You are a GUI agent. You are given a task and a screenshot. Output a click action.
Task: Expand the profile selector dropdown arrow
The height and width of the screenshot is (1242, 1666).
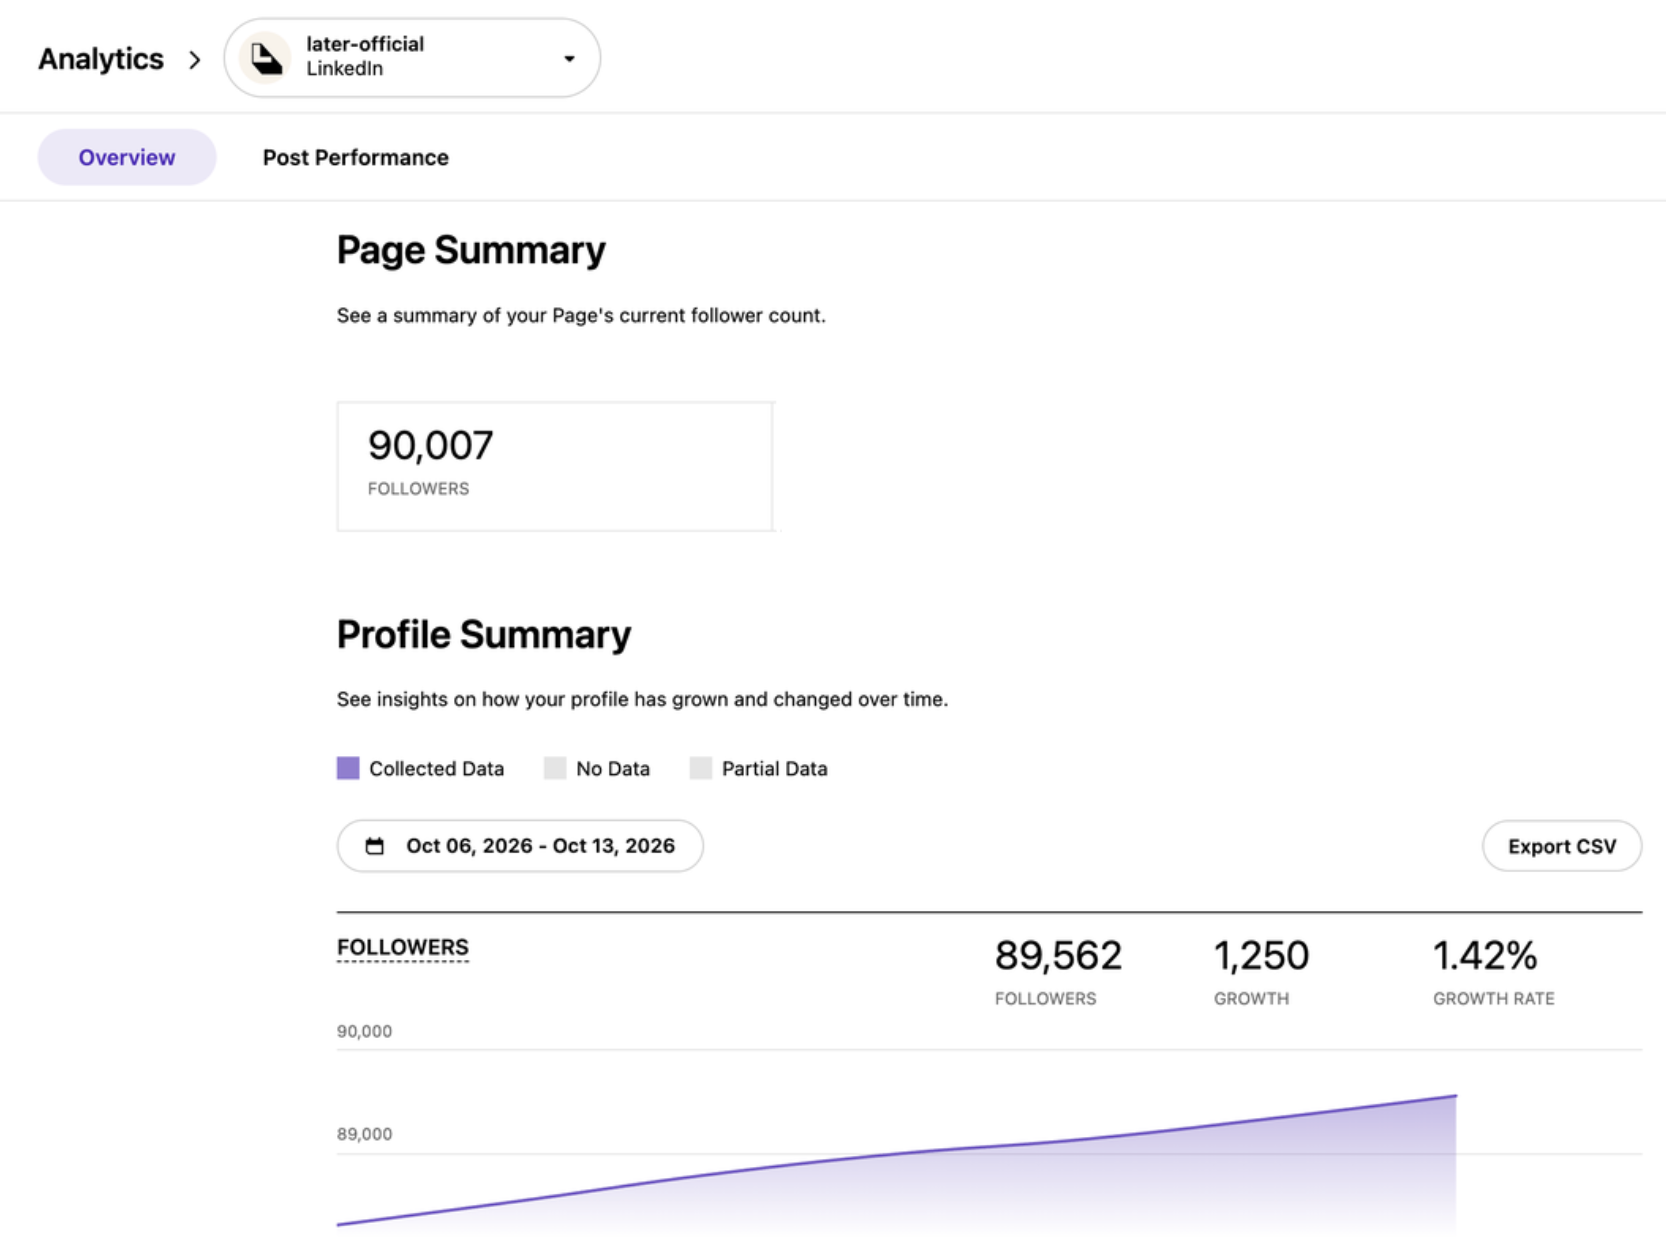pyautogui.click(x=569, y=59)
